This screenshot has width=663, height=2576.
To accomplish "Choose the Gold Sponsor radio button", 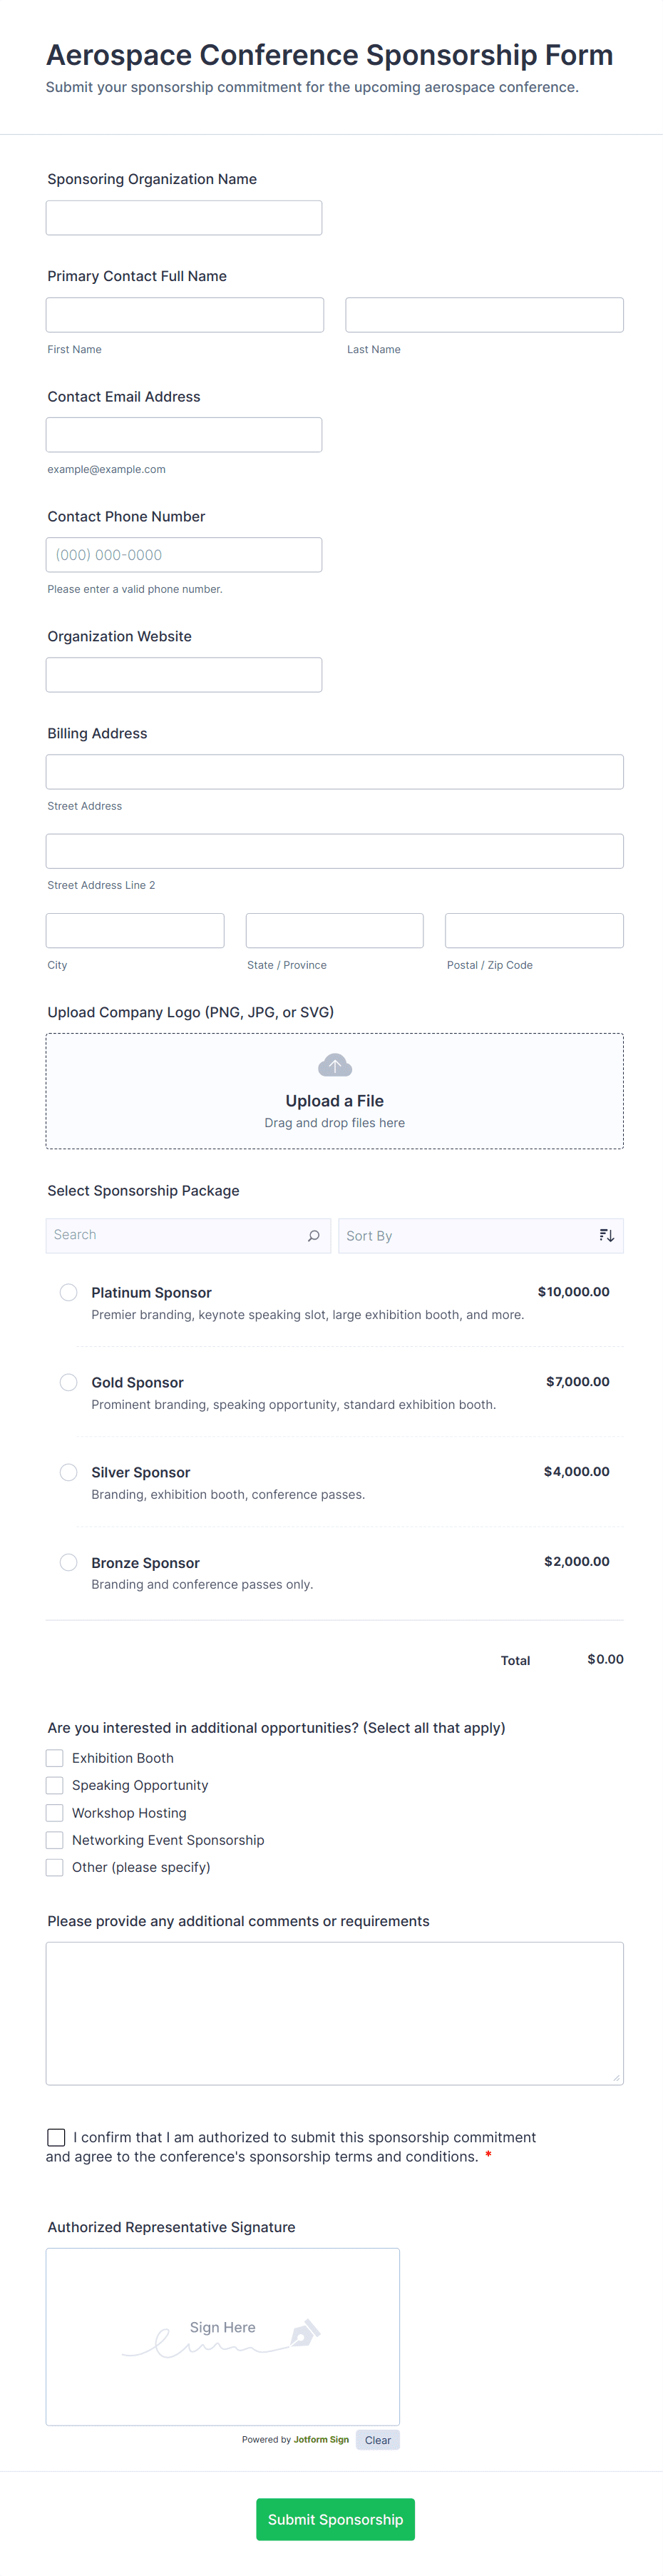I will click(69, 1382).
